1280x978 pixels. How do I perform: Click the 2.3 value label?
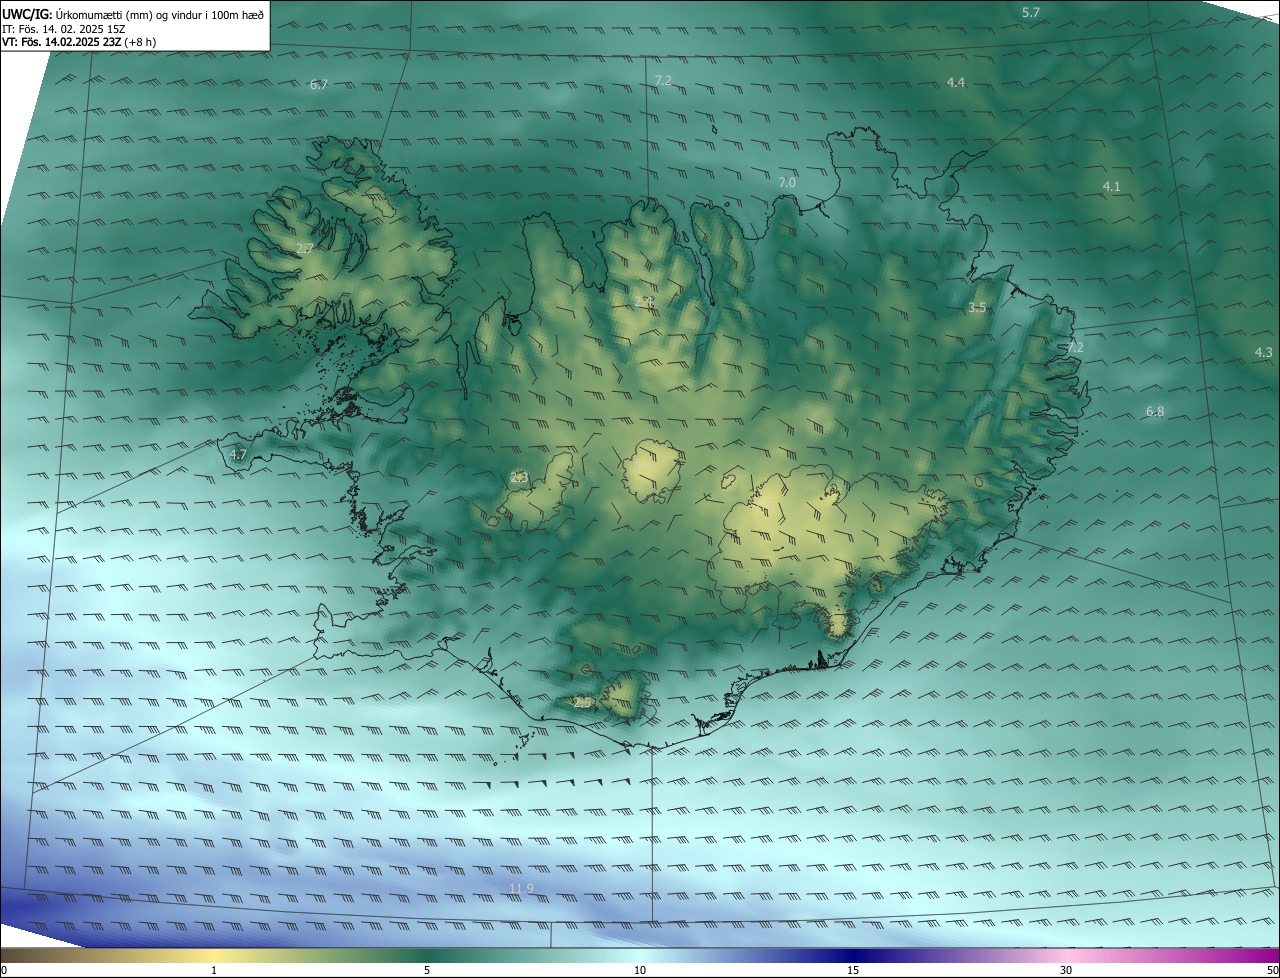click(x=519, y=477)
